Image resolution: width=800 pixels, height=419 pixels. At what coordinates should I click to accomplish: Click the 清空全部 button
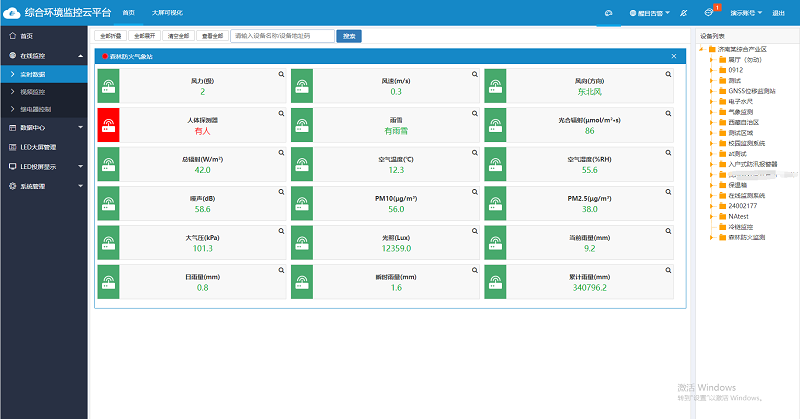click(x=179, y=36)
